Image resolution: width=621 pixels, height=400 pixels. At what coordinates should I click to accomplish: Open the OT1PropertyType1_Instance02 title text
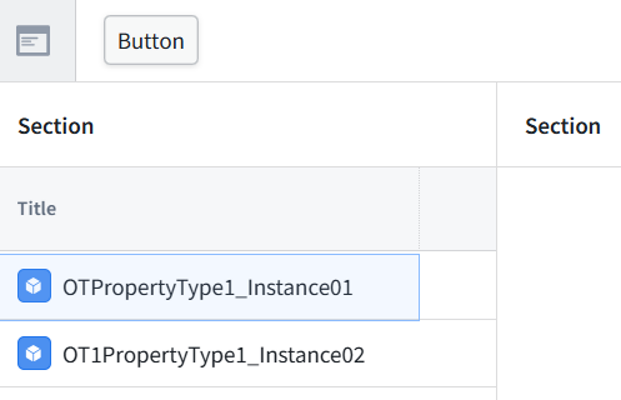[x=213, y=355]
